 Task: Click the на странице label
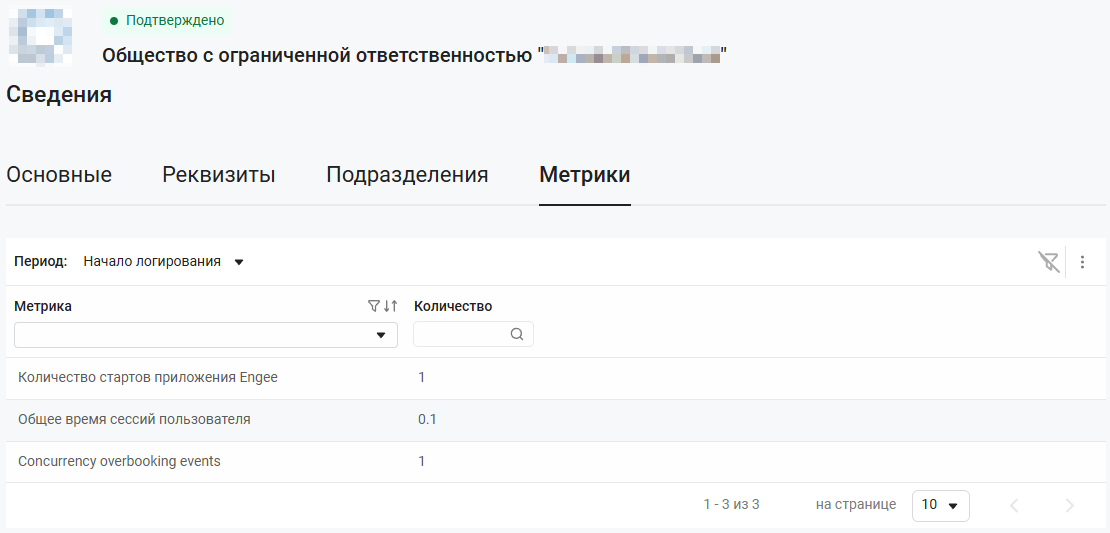point(856,505)
